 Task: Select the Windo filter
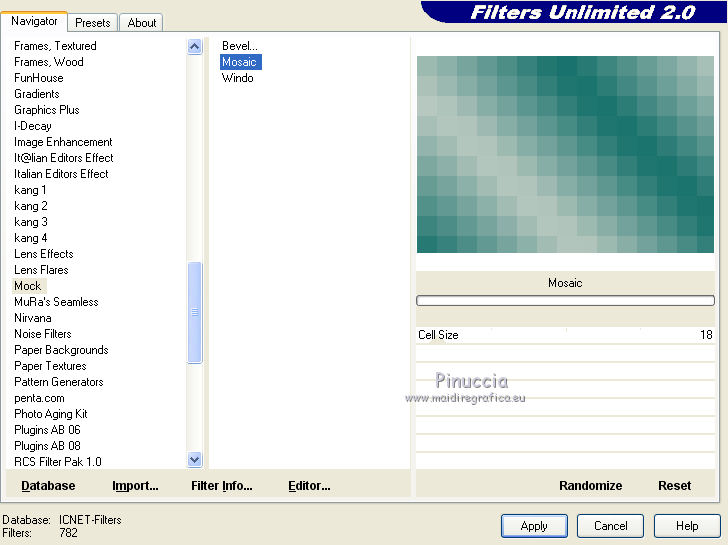coord(238,78)
